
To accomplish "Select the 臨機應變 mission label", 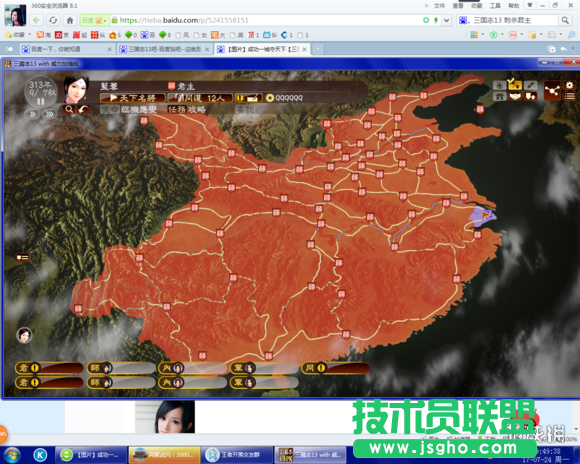I will pos(139,110).
